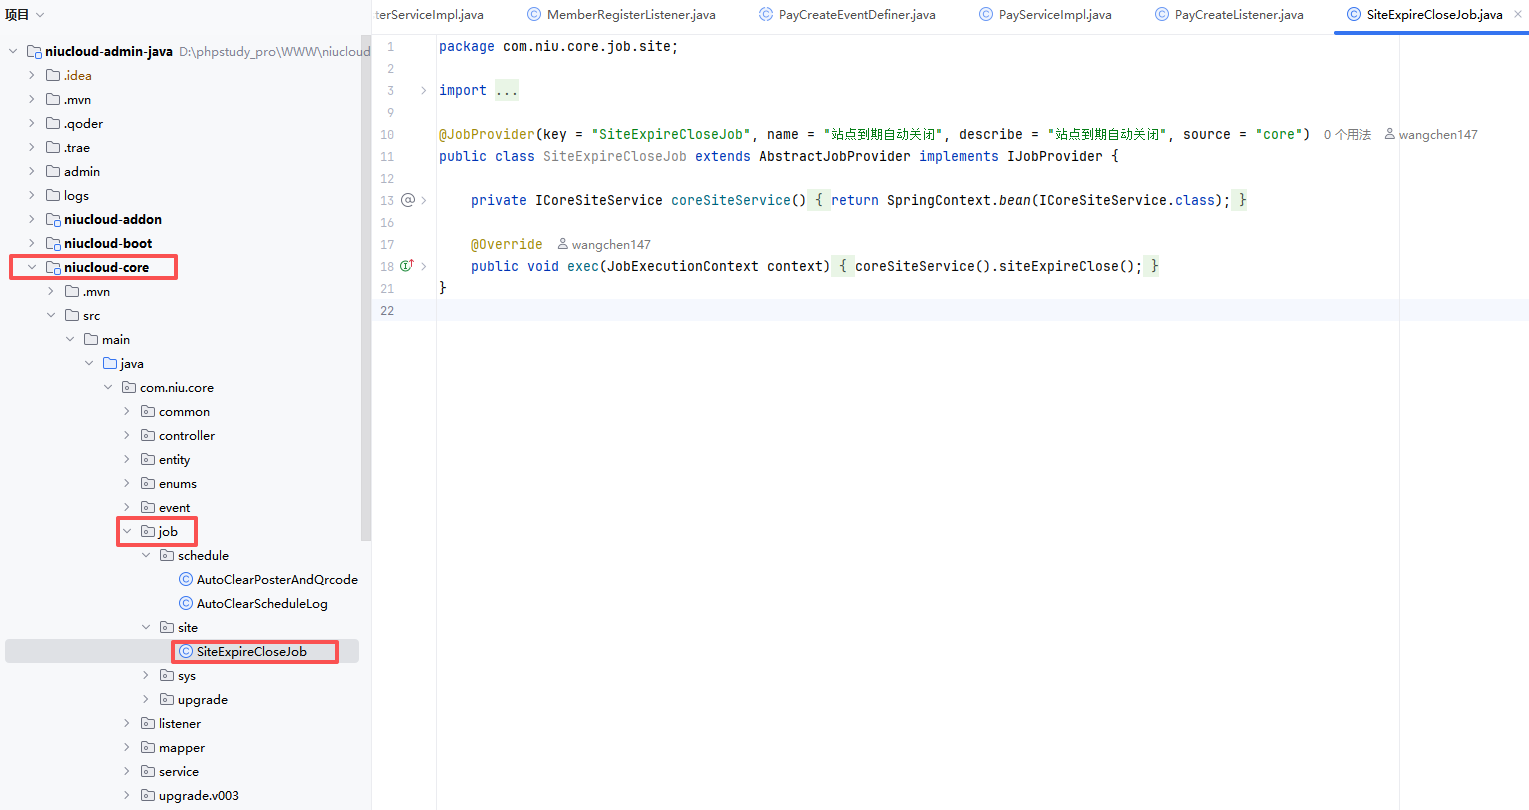This screenshot has width=1529, height=810.
Task: Click the "0 个用法" usages hint
Action: tap(1347, 135)
